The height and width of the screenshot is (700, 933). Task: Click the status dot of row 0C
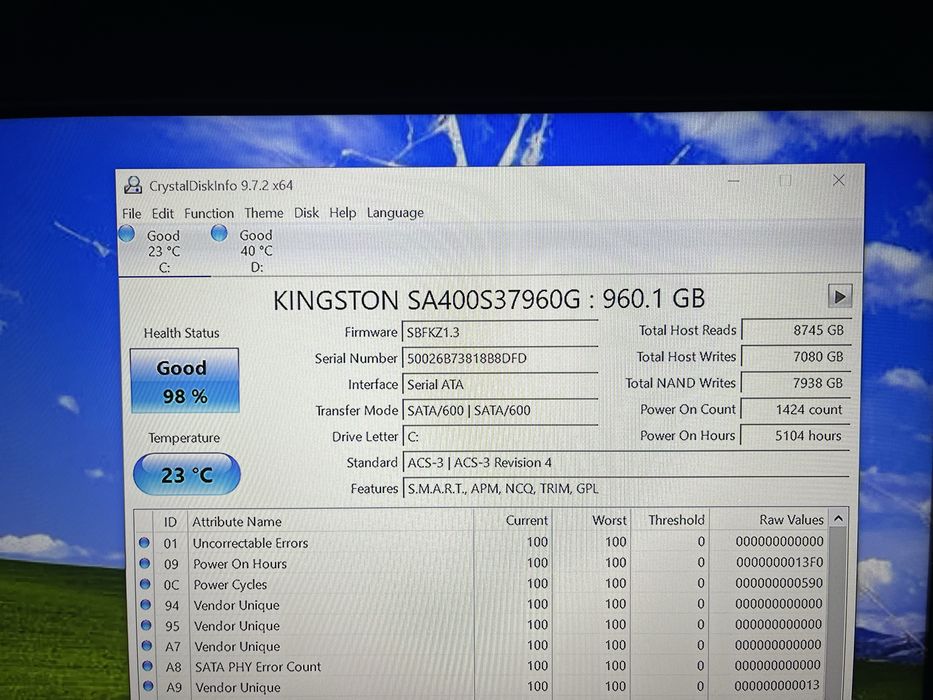pos(145,584)
